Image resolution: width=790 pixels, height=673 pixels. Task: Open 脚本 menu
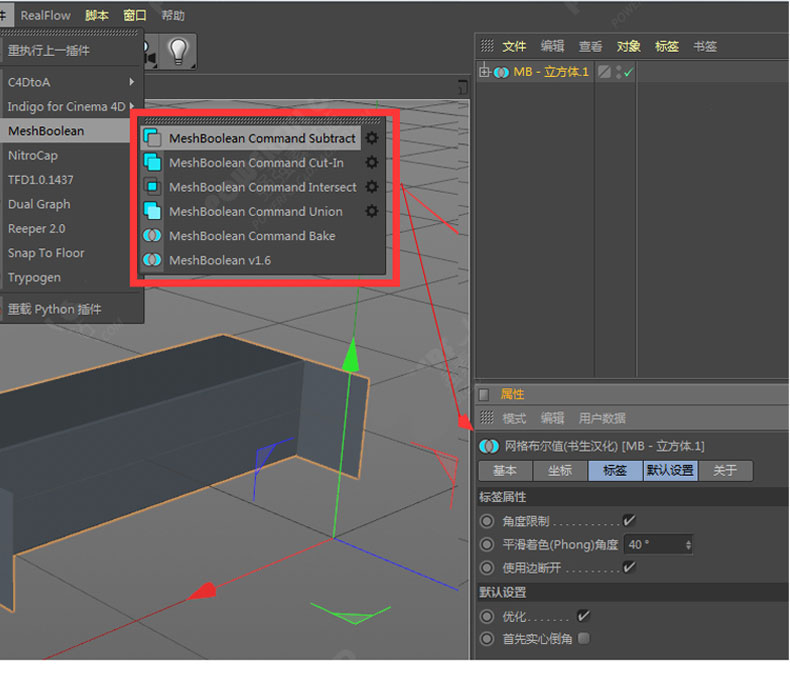click(97, 16)
